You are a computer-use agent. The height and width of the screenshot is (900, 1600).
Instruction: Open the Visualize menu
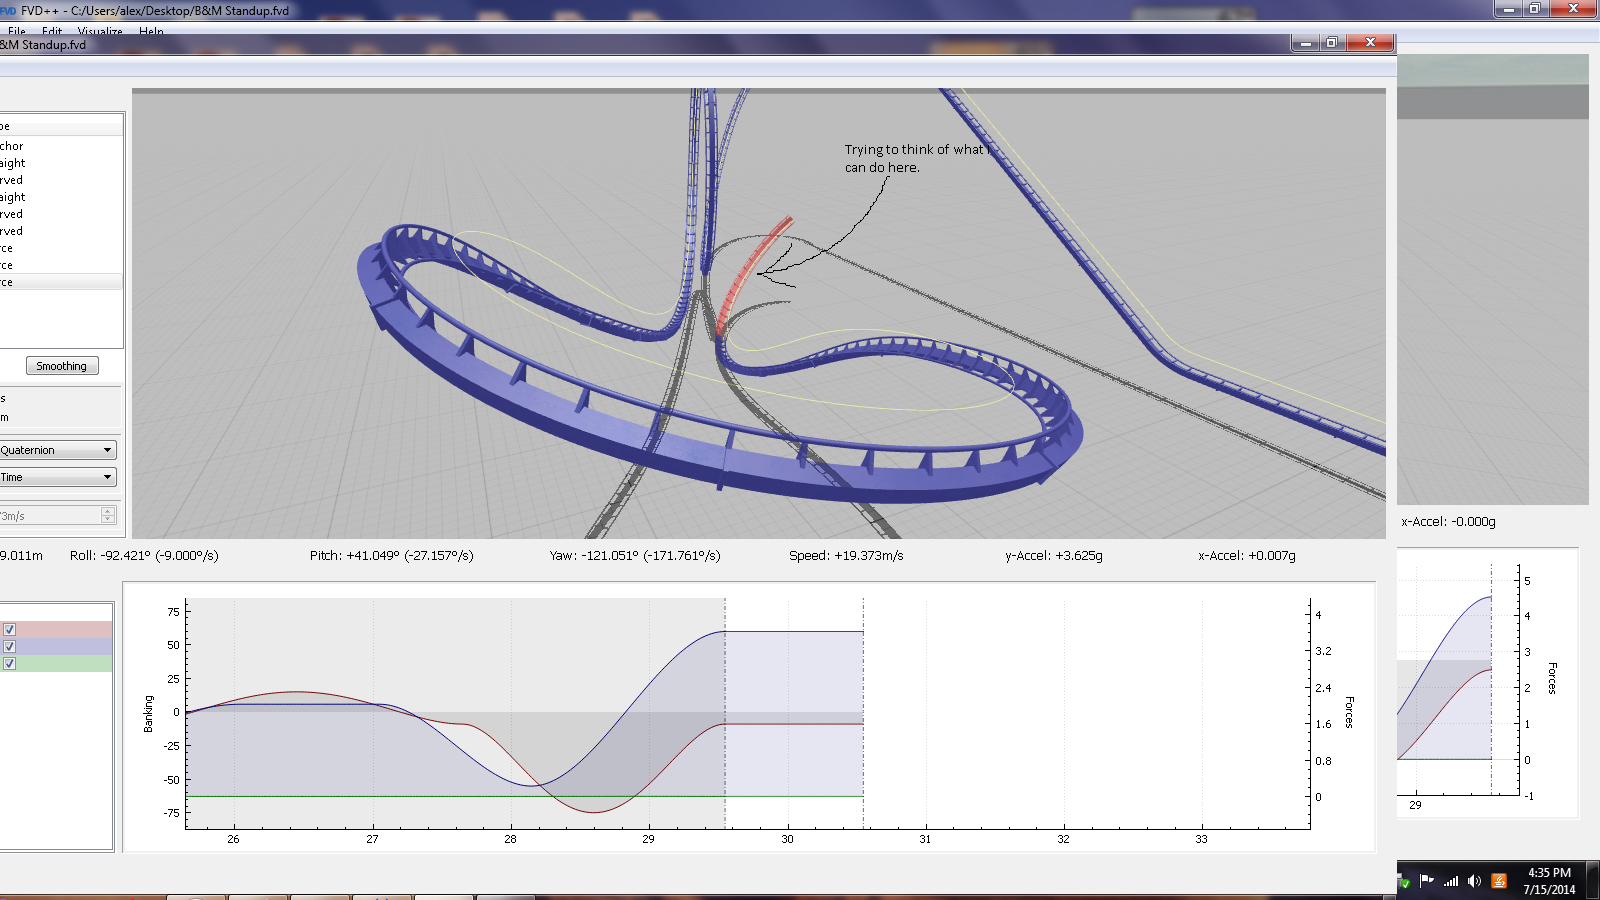pyautogui.click(x=100, y=31)
